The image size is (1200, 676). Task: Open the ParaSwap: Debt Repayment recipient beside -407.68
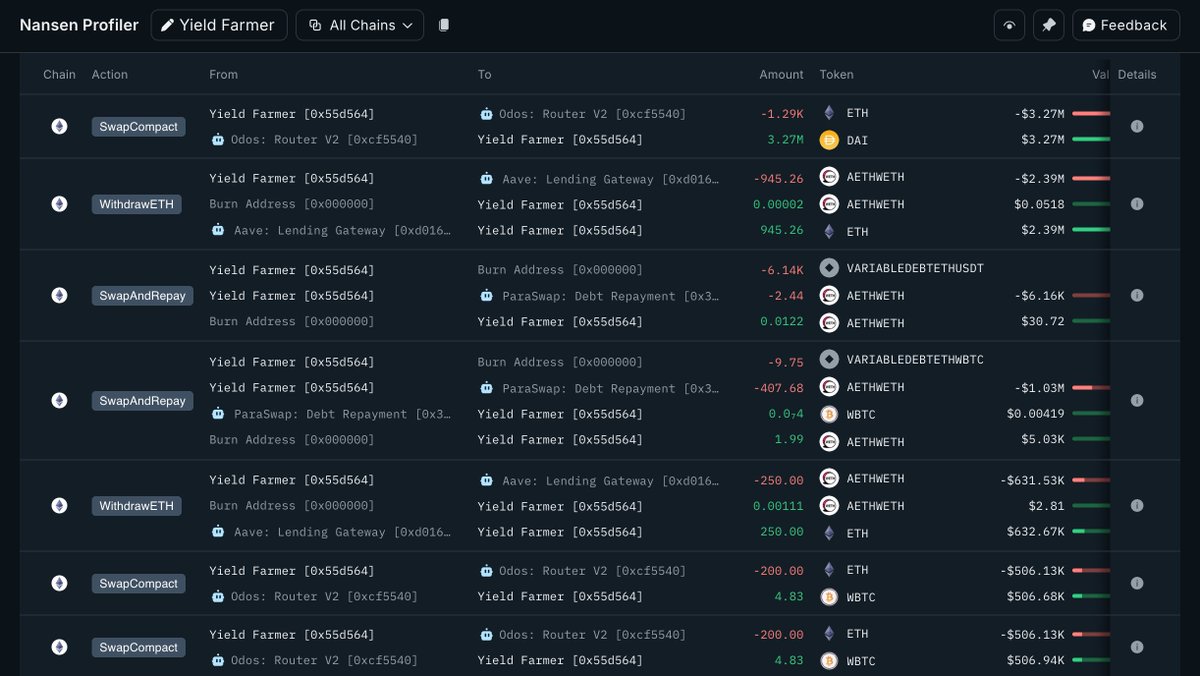(x=599, y=388)
